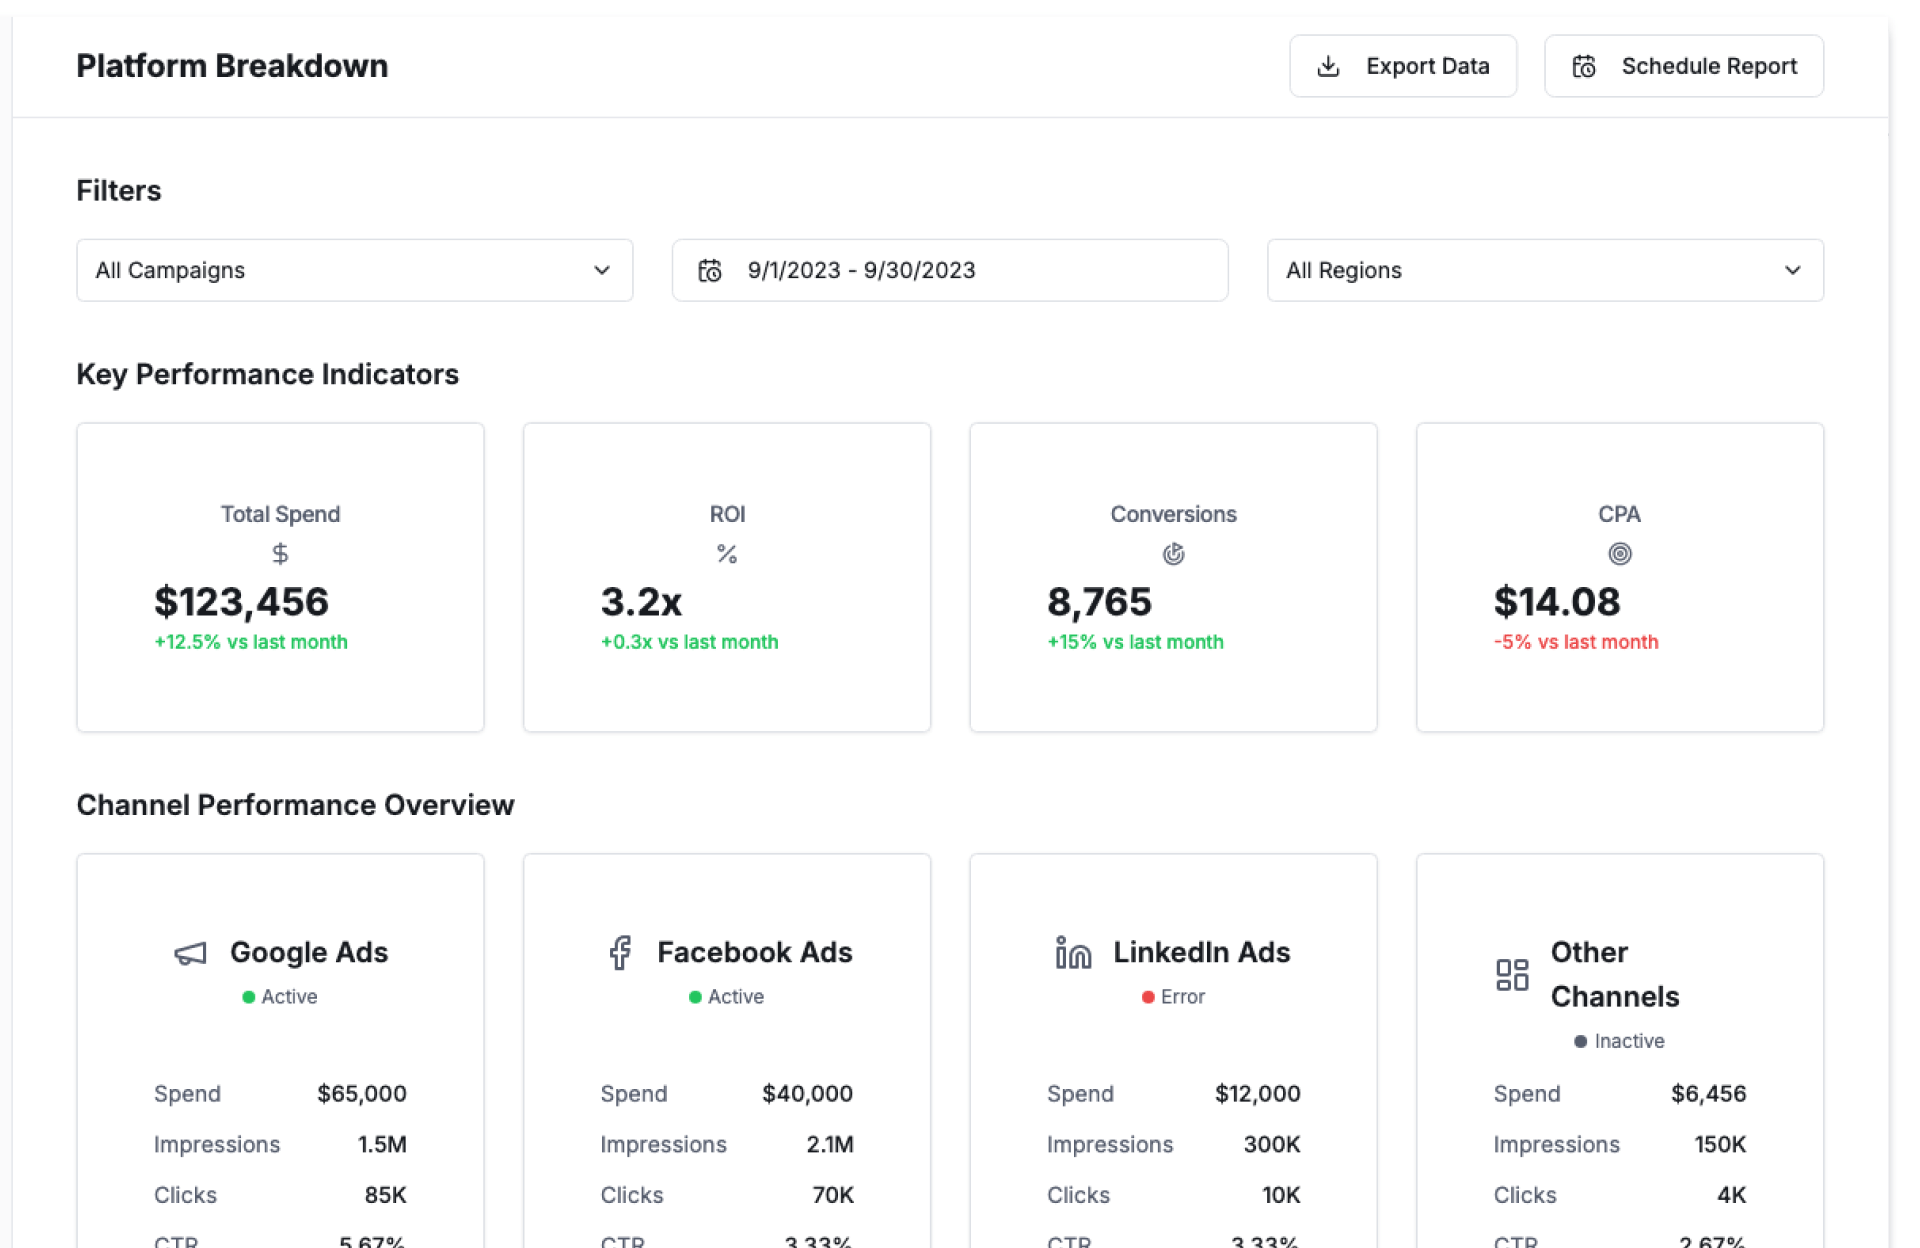Click the calendar-clock icon in Schedule Report

(1584, 66)
